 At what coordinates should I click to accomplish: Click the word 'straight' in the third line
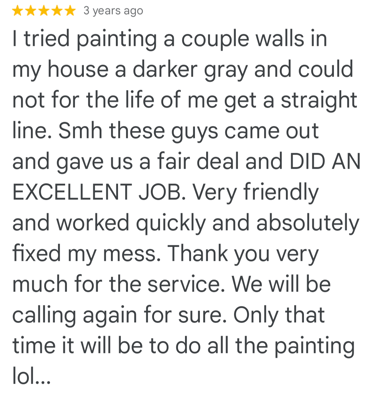point(319,101)
